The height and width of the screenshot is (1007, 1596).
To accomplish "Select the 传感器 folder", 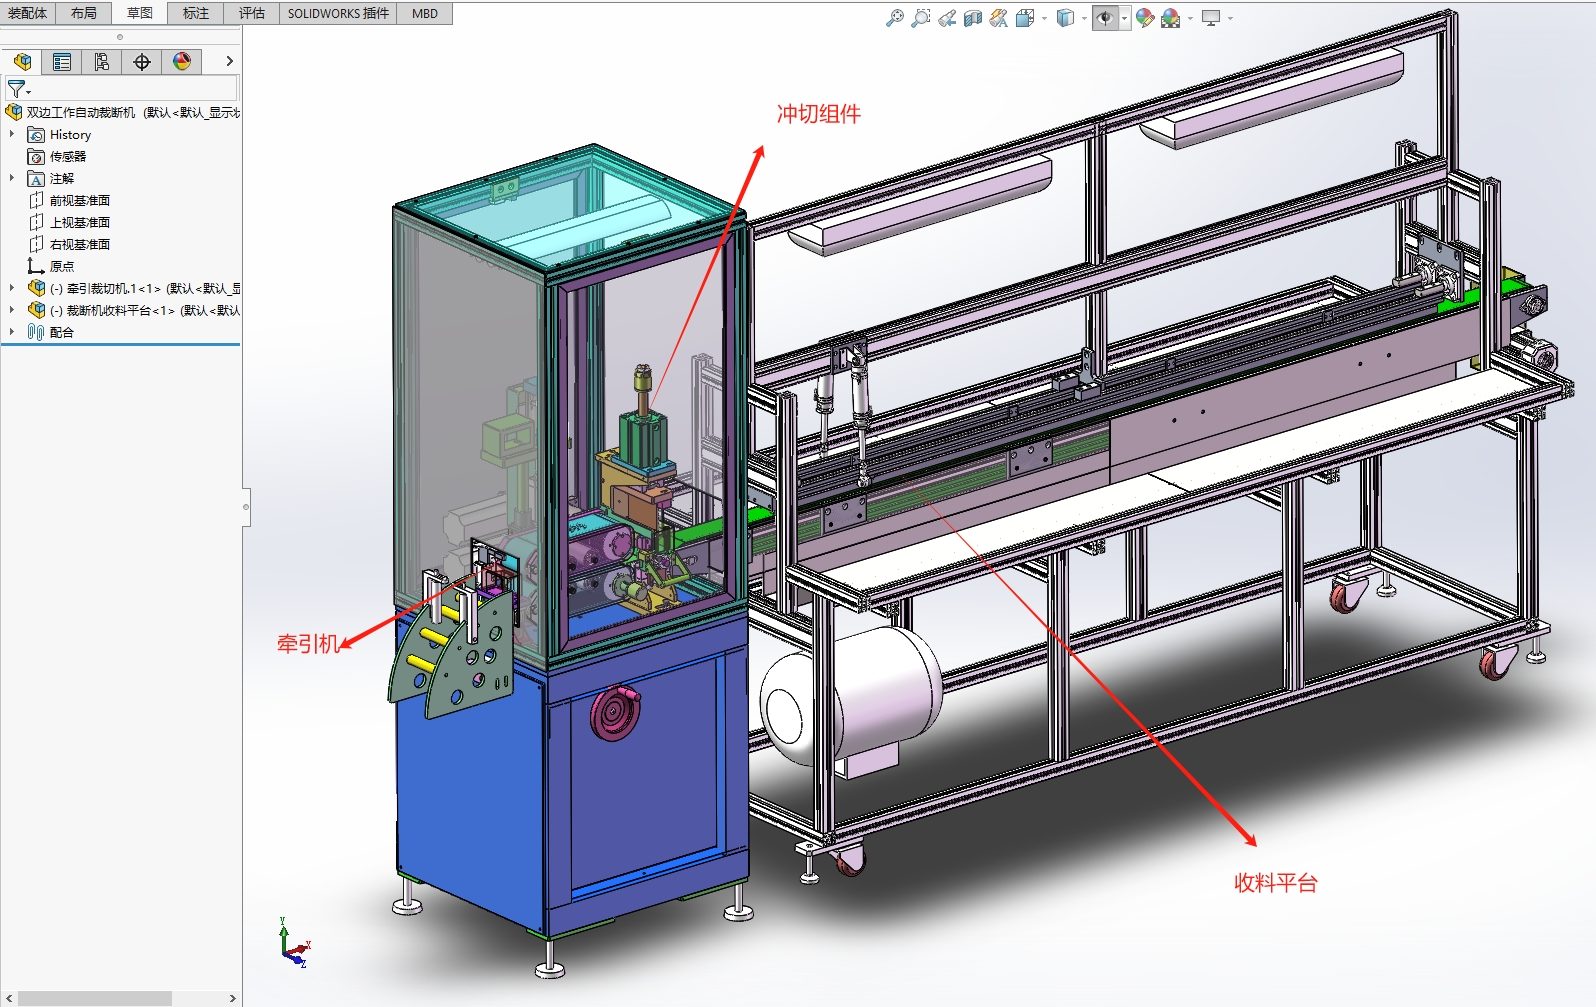I will click(68, 156).
